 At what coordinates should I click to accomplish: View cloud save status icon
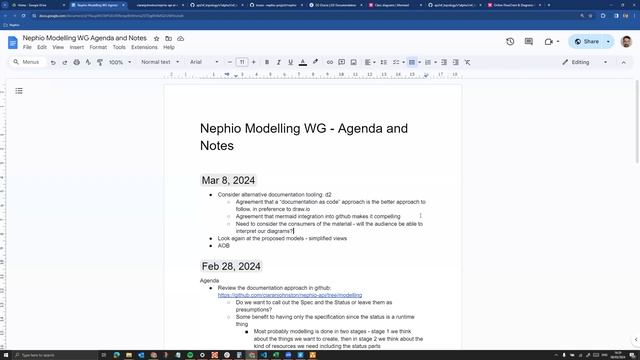[180, 38]
